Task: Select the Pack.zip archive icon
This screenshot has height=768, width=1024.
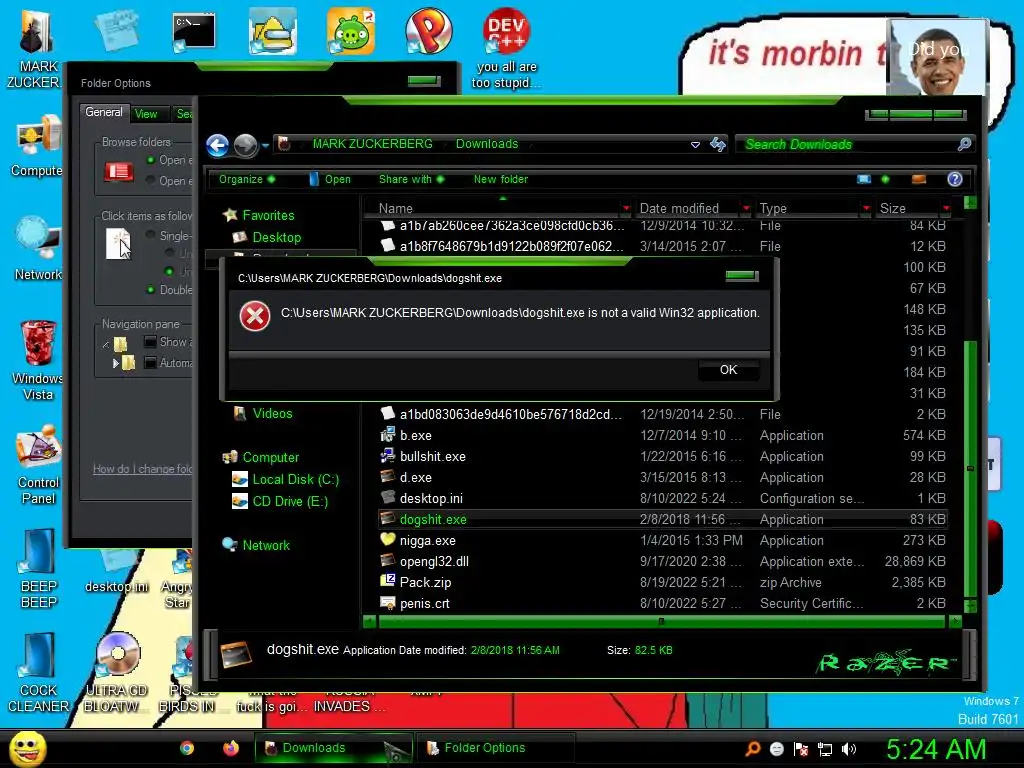Action: [388, 582]
